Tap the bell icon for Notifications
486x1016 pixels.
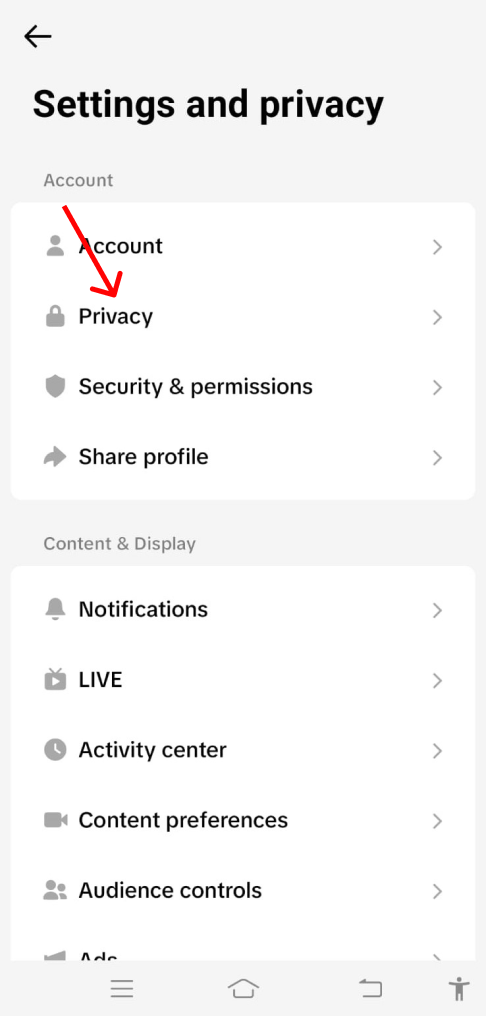pyautogui.click(x=55, y=609)
